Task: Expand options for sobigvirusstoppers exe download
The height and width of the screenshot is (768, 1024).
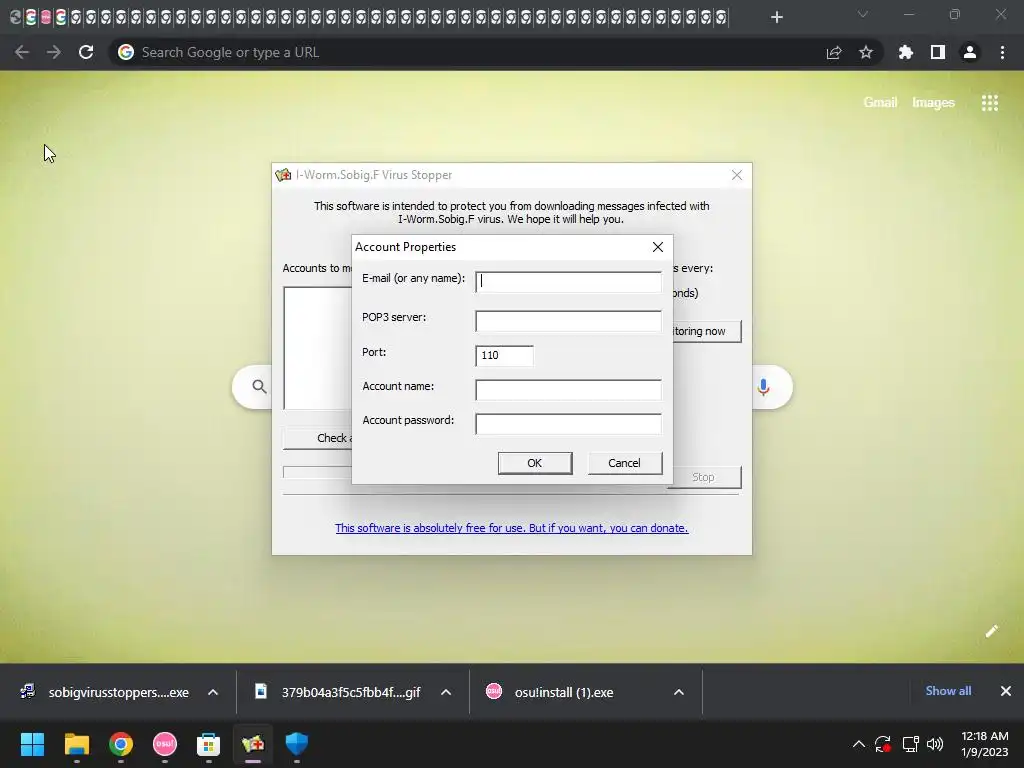Action: click(213, 692)
